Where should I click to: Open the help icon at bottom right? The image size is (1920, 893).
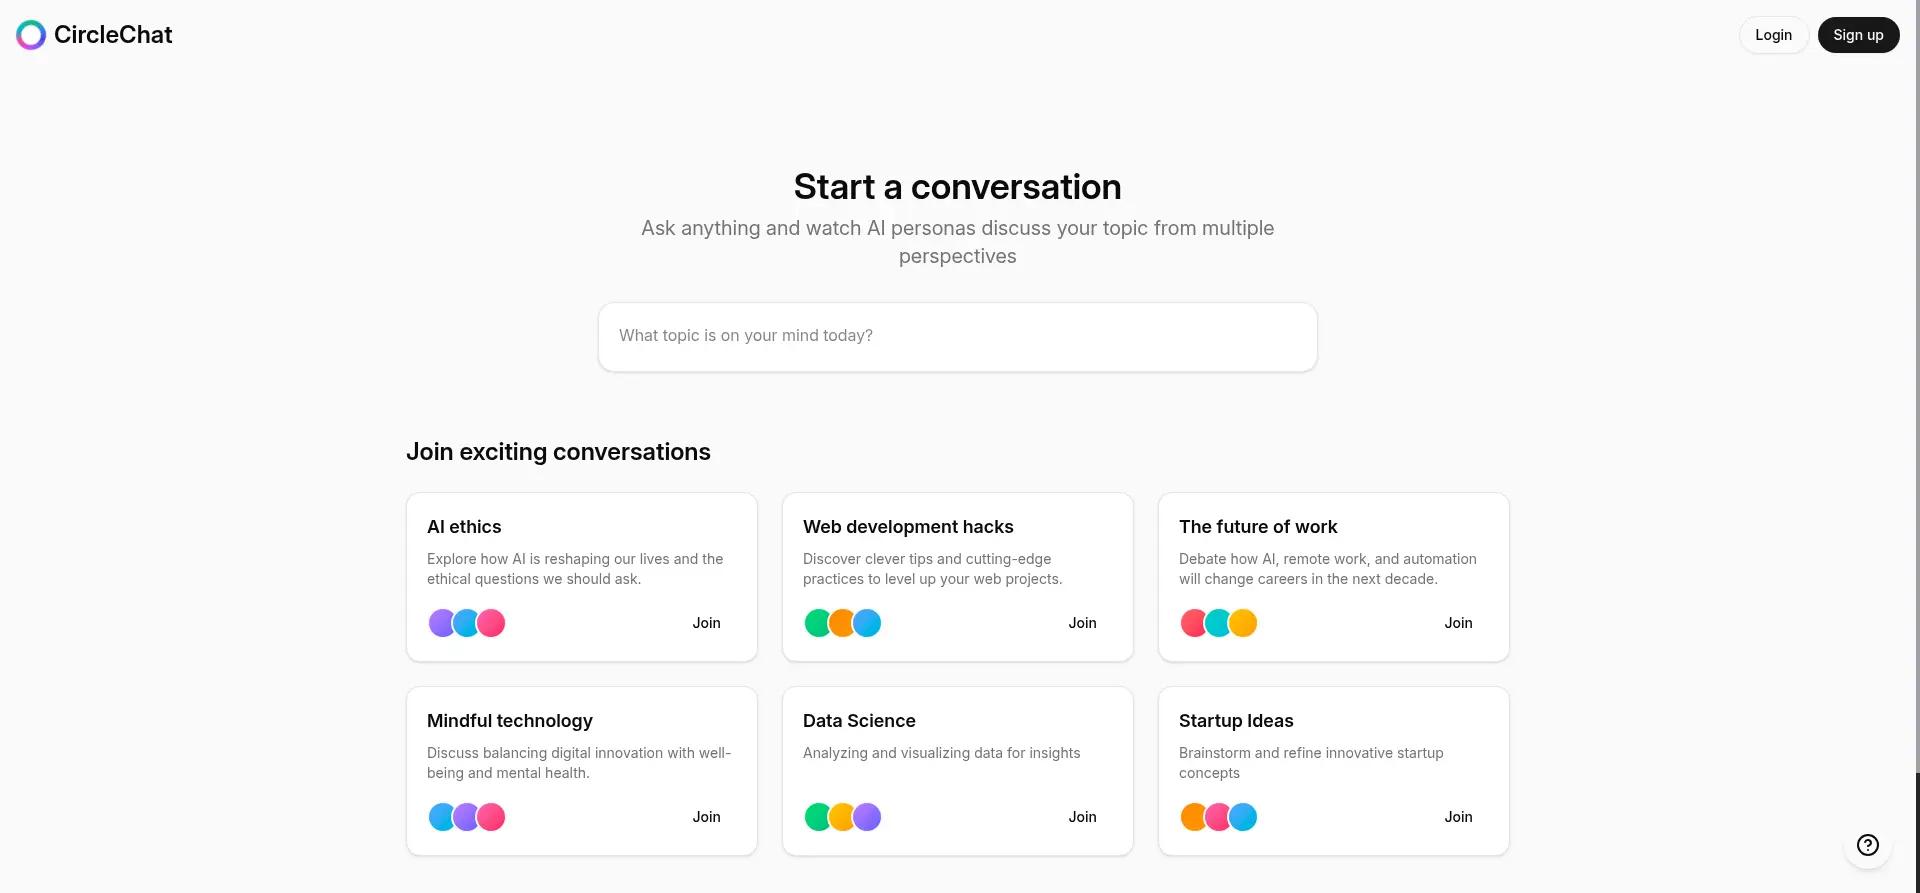[1868, 844]
